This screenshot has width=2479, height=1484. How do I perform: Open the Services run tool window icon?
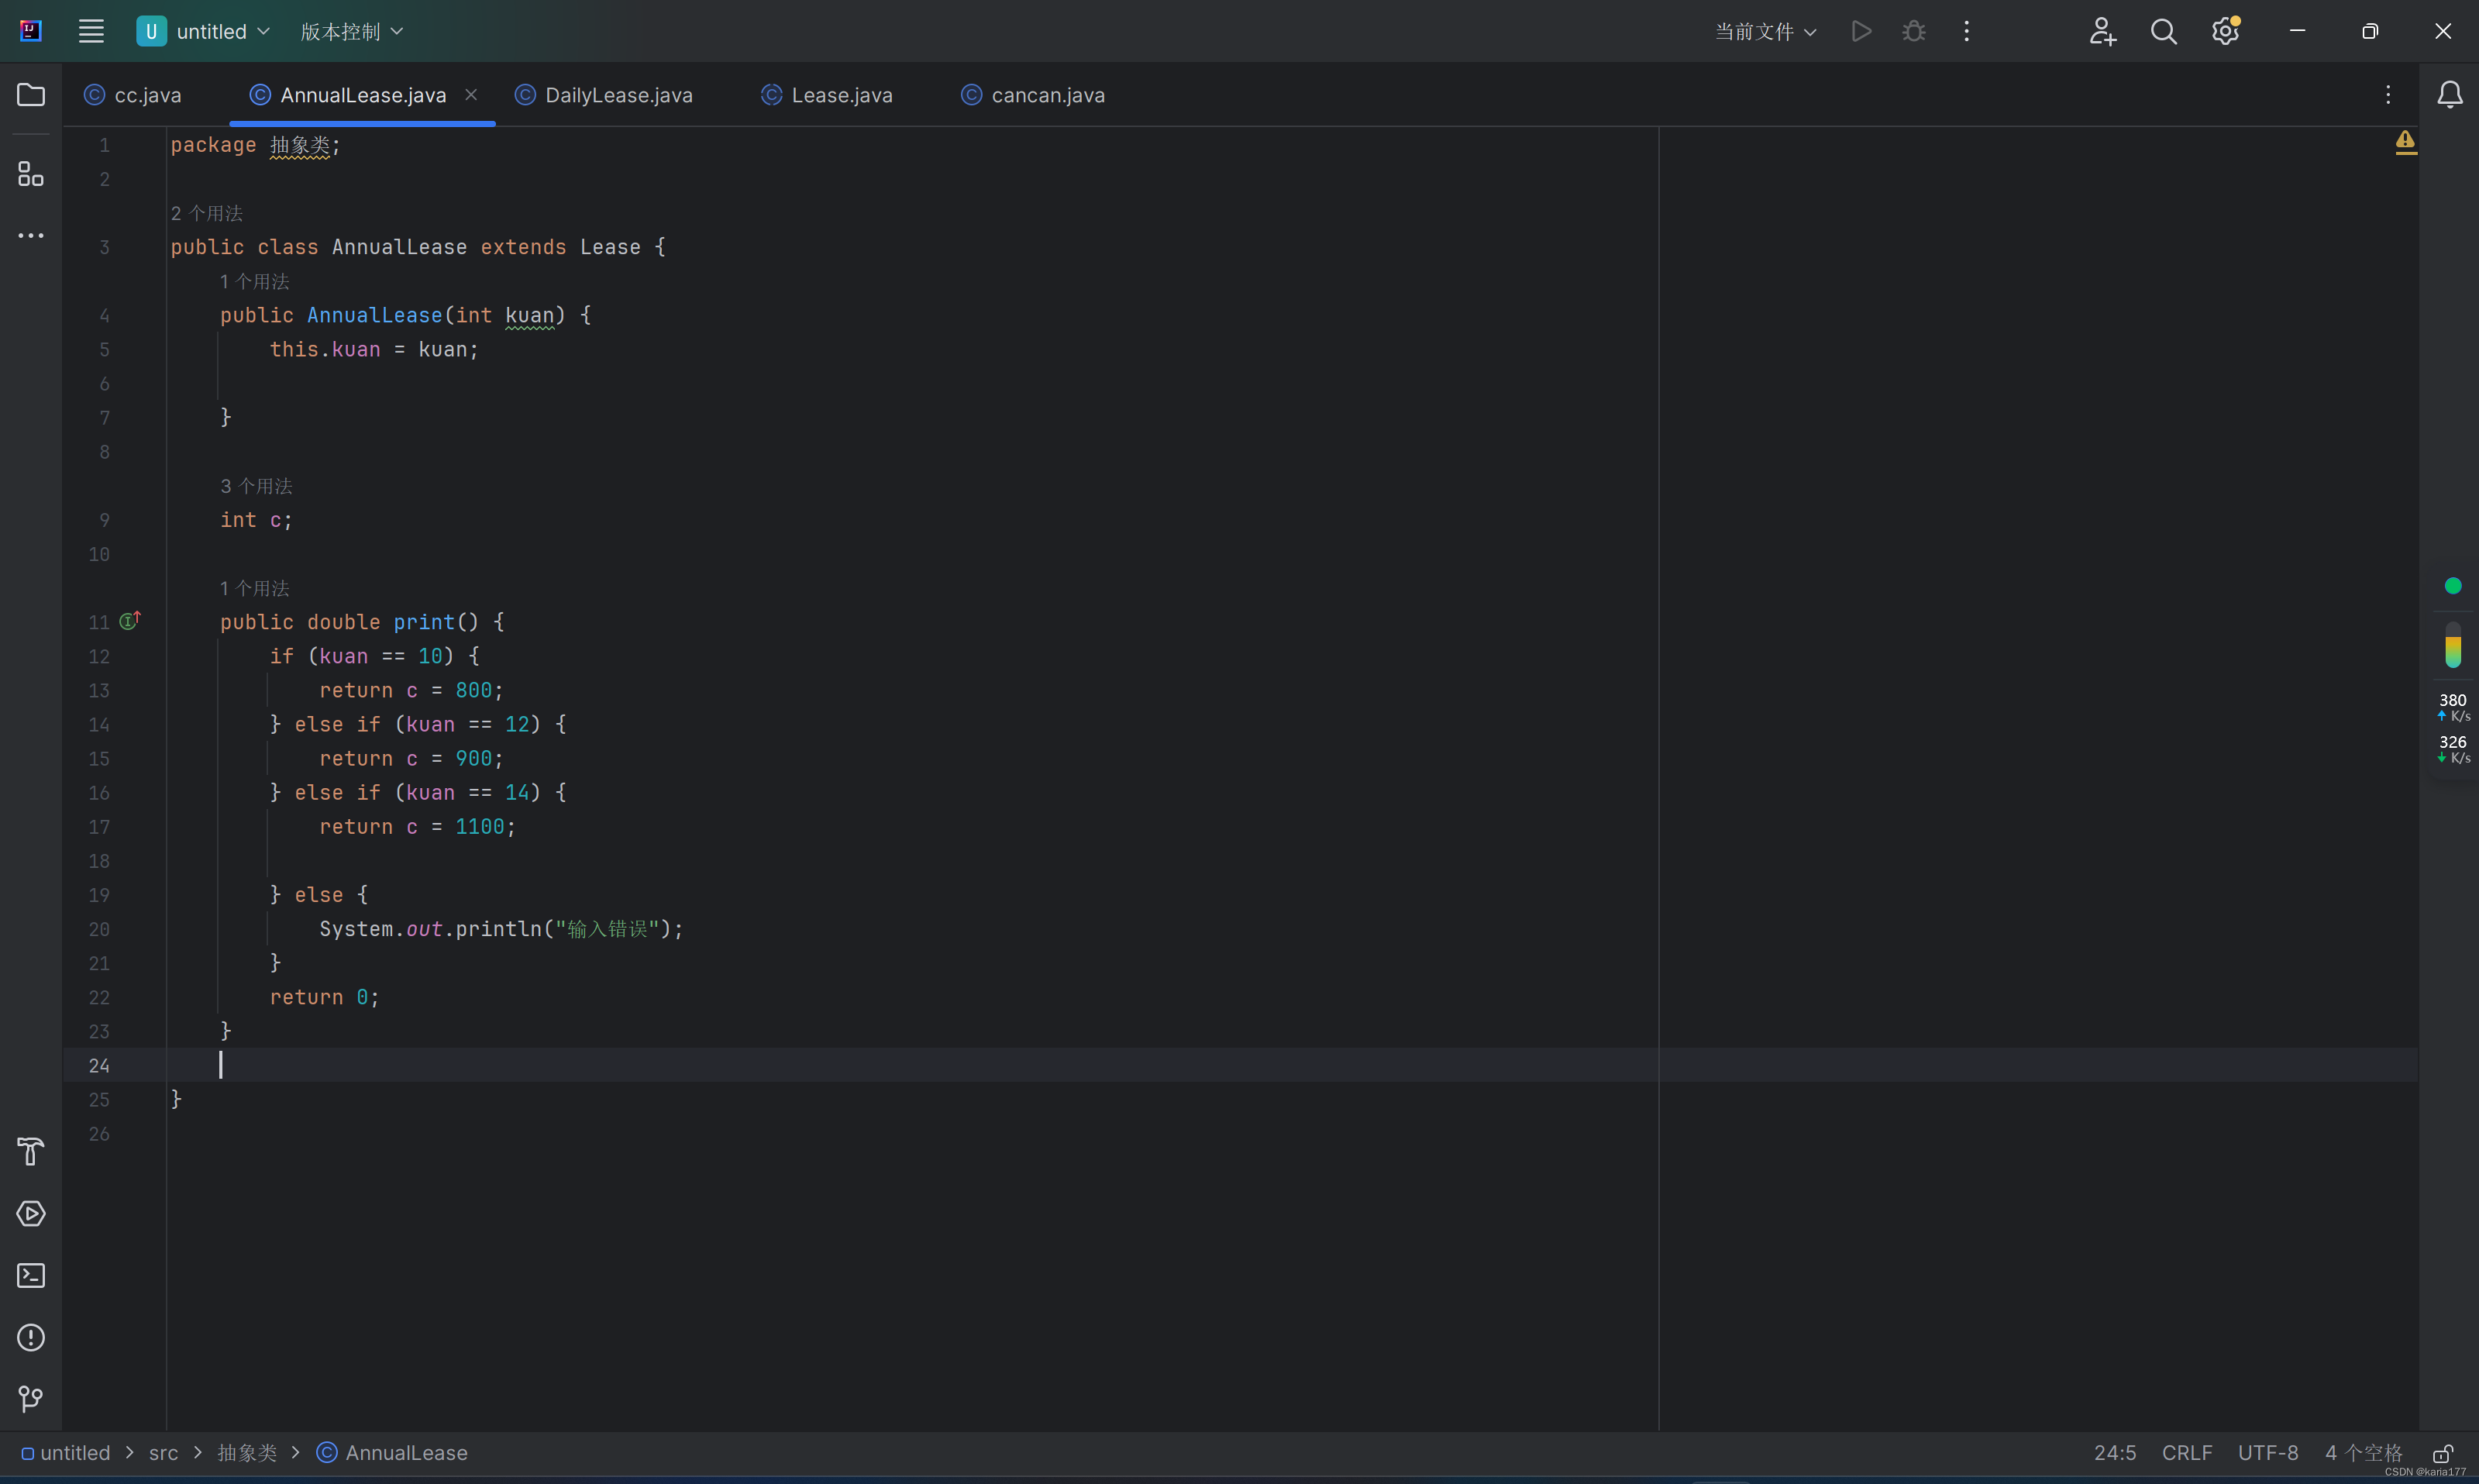pos(31,1213)
